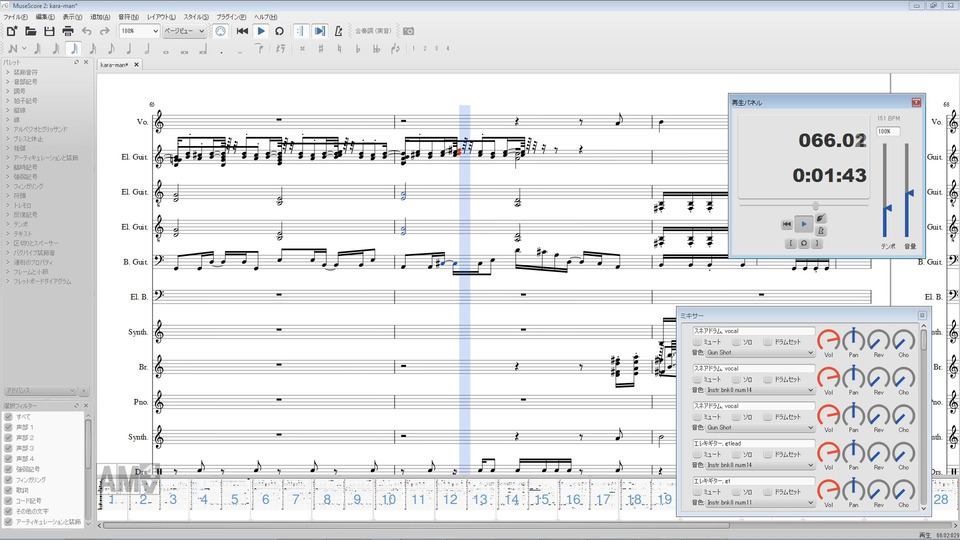Open the スタイル menu
This screenshot has width=960, height=540.
196,17
